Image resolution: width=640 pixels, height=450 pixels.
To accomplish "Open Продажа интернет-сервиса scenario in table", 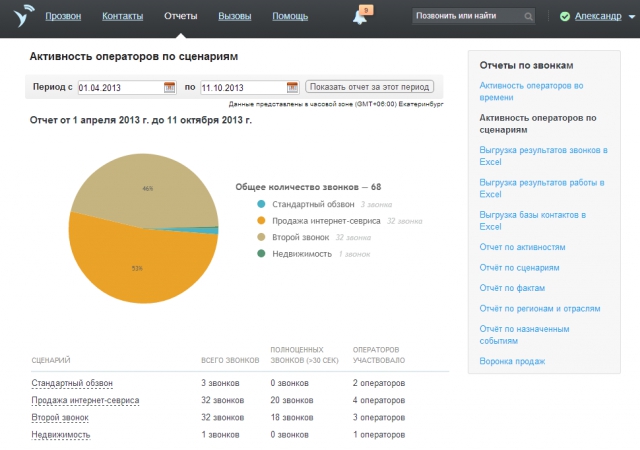I will [x=85, y=400].
